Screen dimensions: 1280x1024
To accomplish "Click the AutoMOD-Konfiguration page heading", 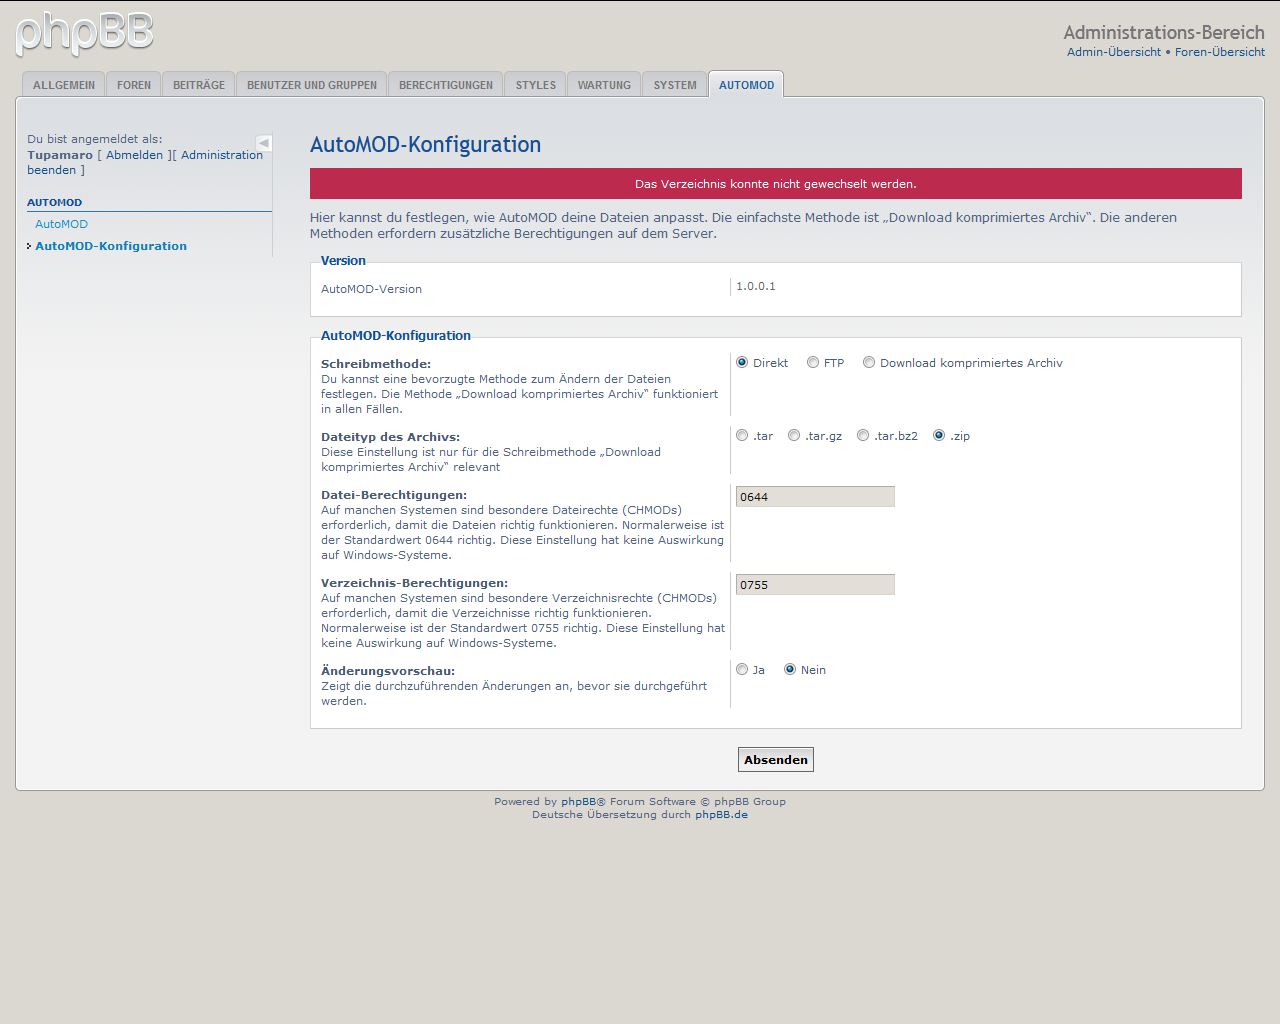I will pos(425,145).
